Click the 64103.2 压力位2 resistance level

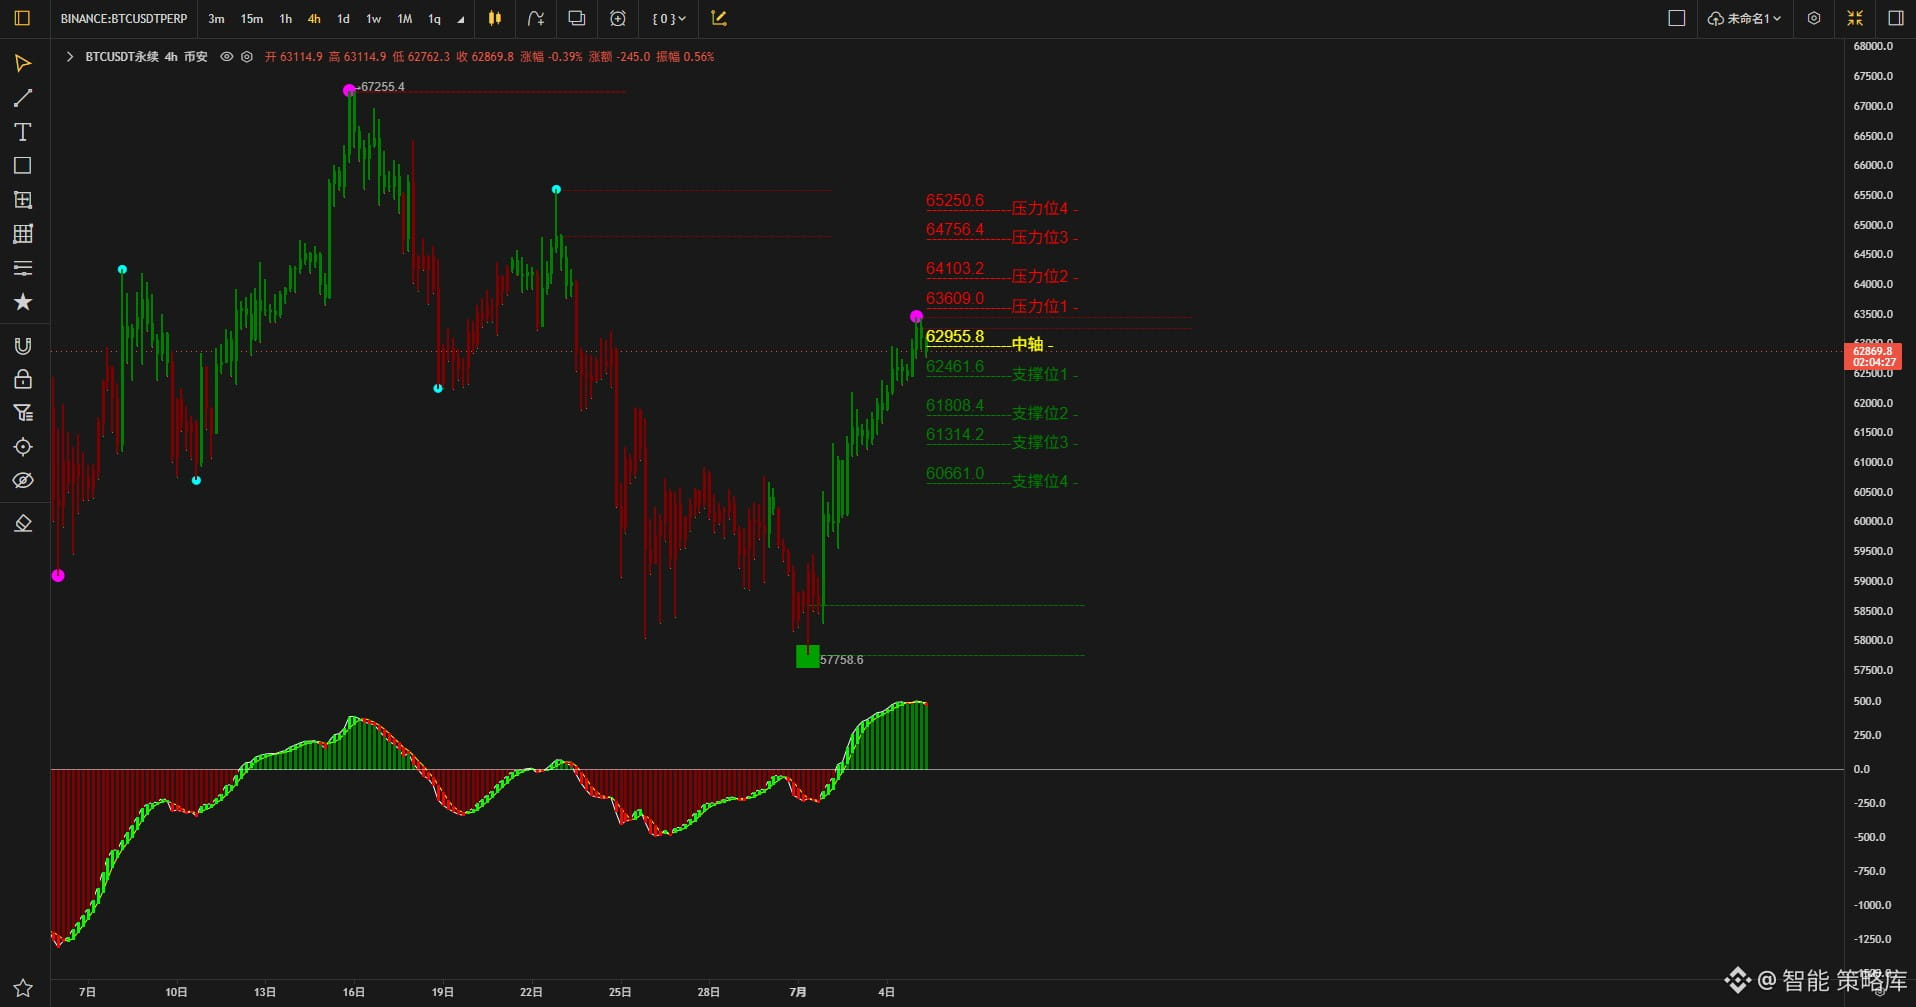1001,272
